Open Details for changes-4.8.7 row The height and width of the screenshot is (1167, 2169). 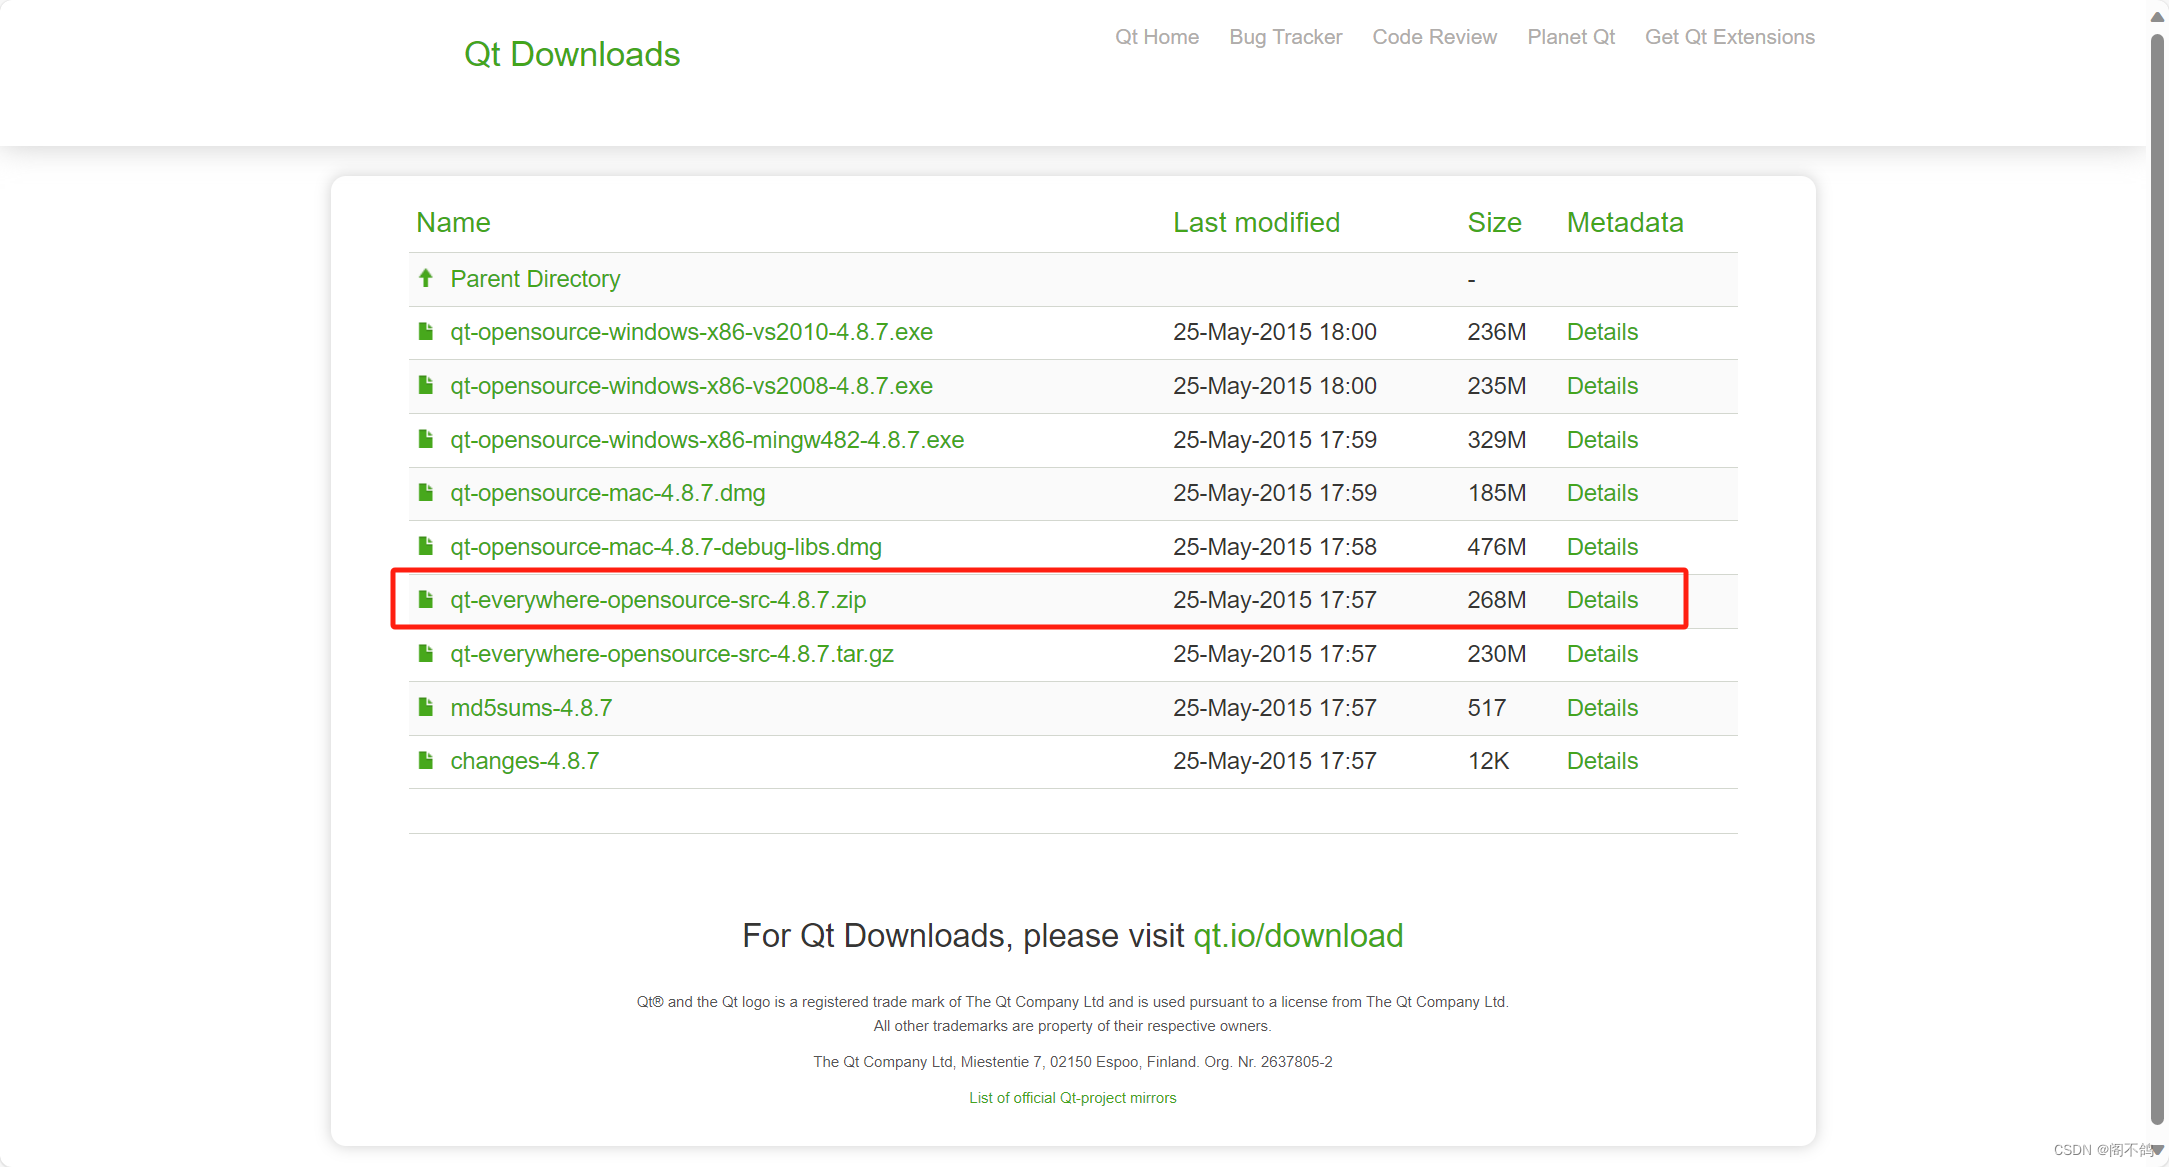tap(1602, 761)
